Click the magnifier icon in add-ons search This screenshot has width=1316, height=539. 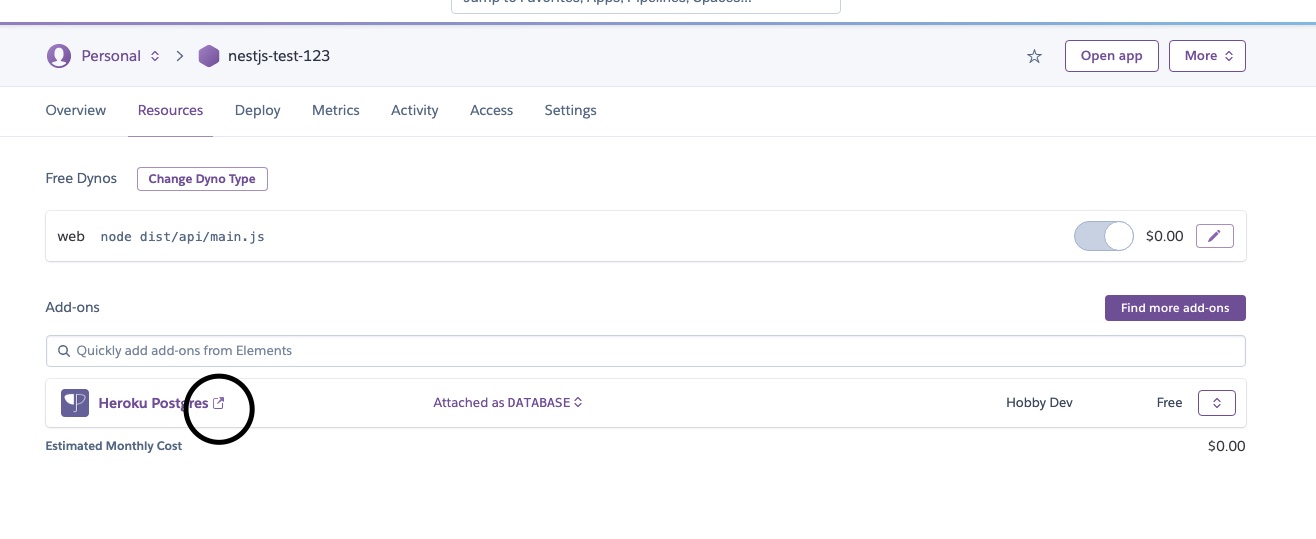(x=64, y=351)
